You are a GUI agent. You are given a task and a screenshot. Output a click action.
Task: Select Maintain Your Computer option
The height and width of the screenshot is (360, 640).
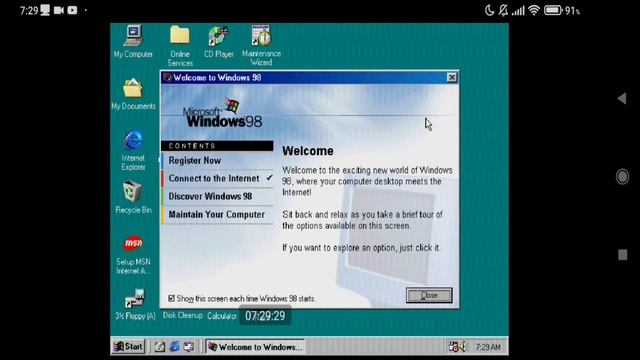pyautogui.click(x=217, y=214)
